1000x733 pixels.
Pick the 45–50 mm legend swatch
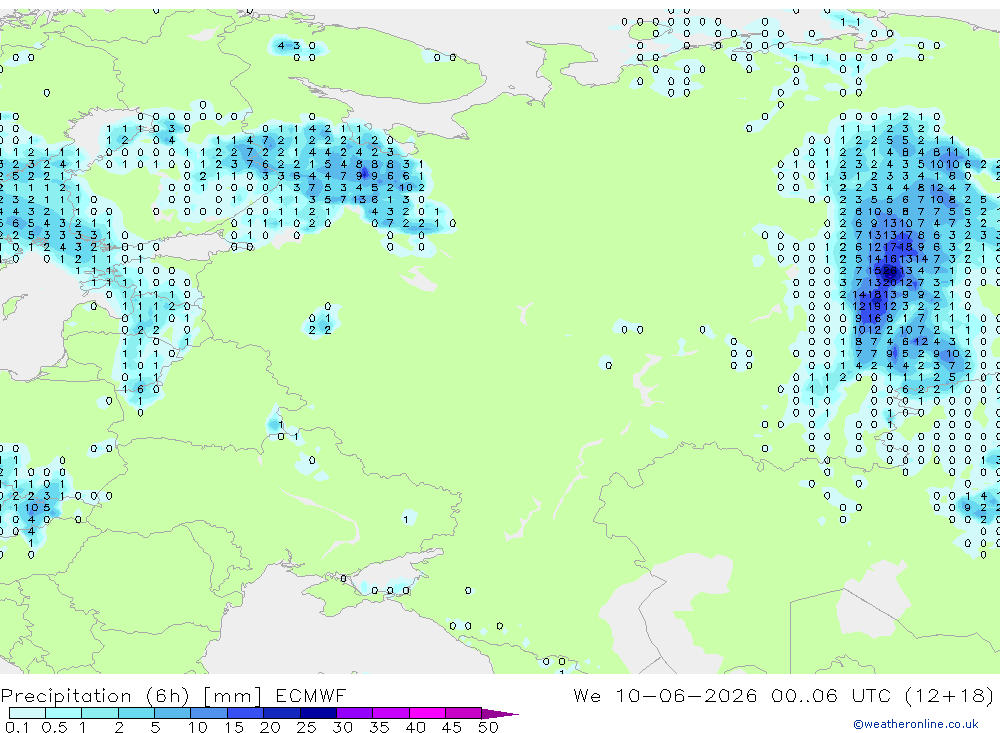(x=464, y=713)
